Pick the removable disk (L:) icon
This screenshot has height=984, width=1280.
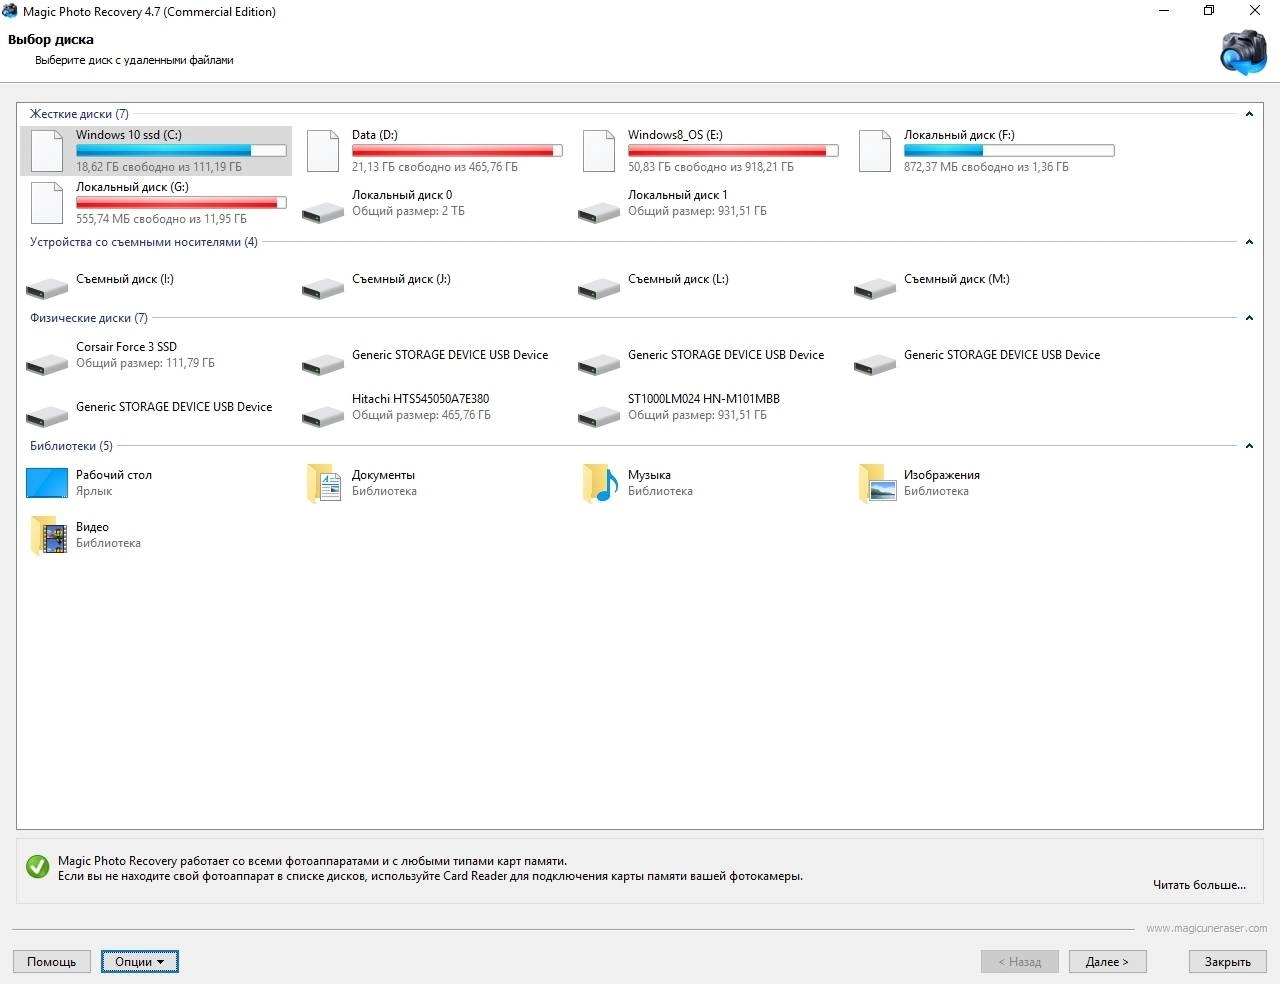pyautogui.click(x=599, y=288)
